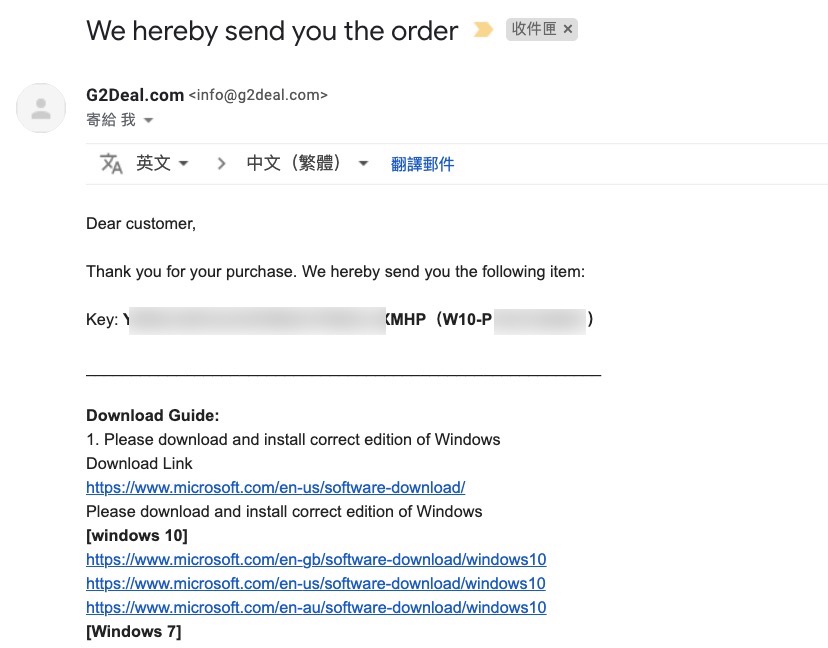Open the en-us windows10 download link
828x648 pixels.
tap(316, 584)
